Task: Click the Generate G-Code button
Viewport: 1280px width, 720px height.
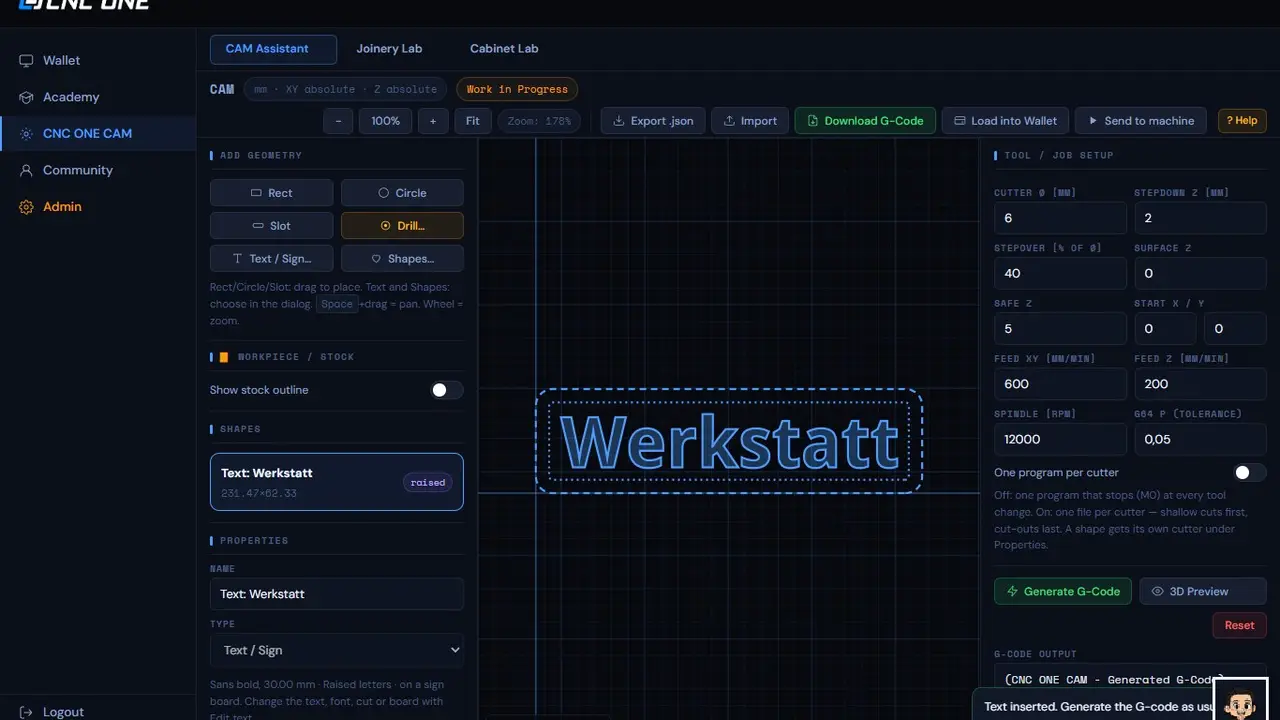Action: pos(1063,591)
